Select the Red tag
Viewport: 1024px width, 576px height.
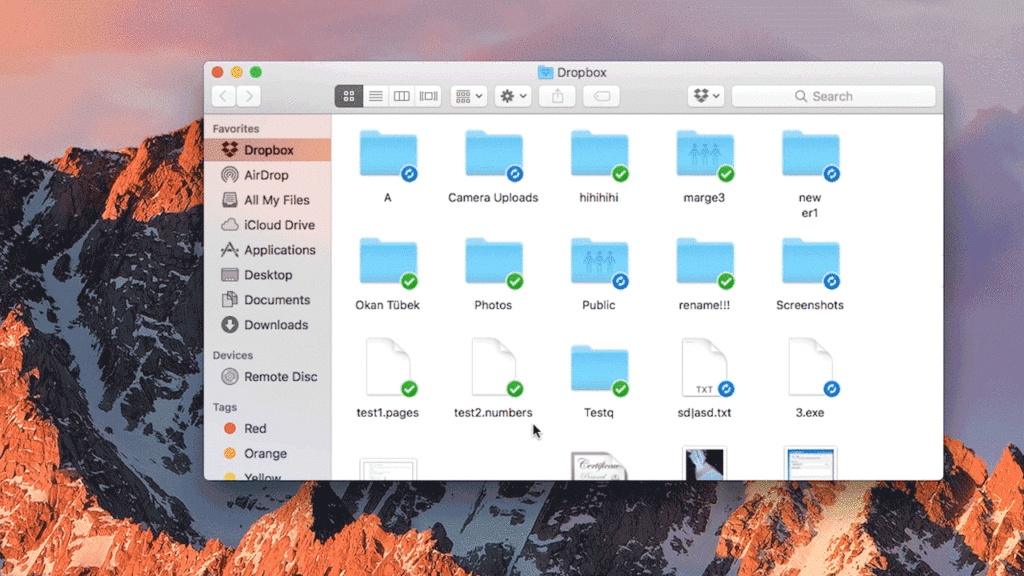click(268, 428)
